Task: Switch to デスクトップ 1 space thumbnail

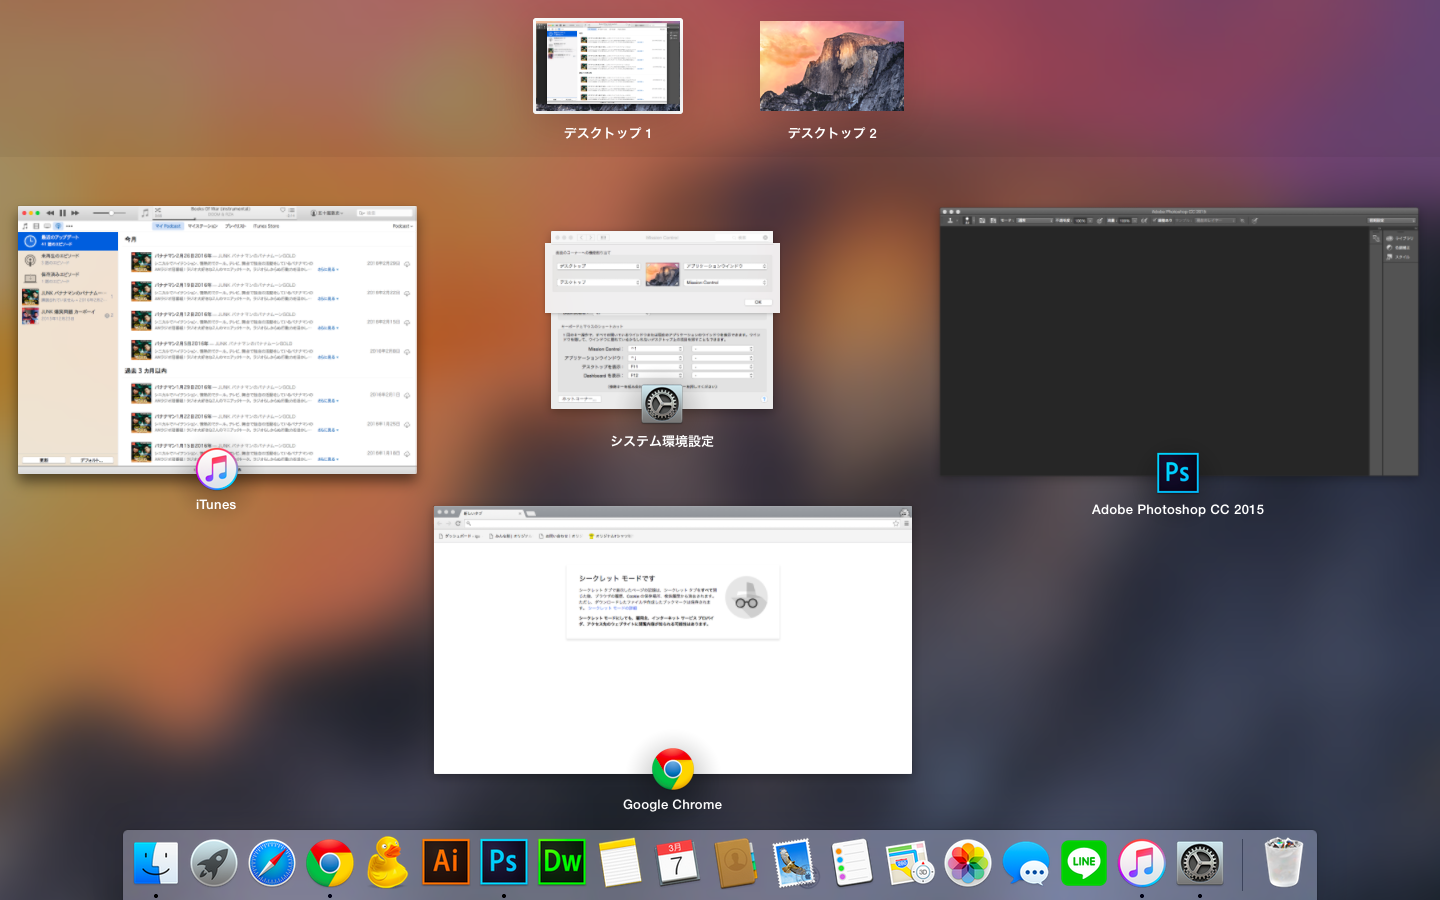Action: point(608,66)
